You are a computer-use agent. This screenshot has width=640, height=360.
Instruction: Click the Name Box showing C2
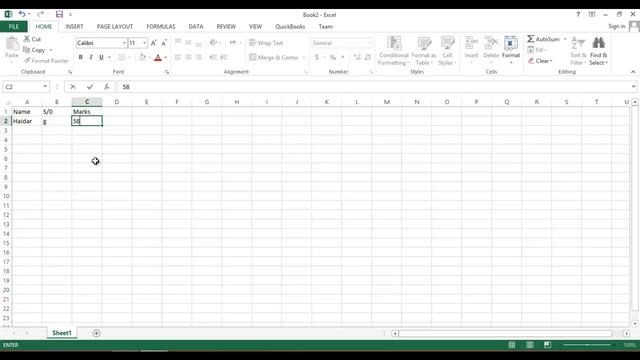22,87
